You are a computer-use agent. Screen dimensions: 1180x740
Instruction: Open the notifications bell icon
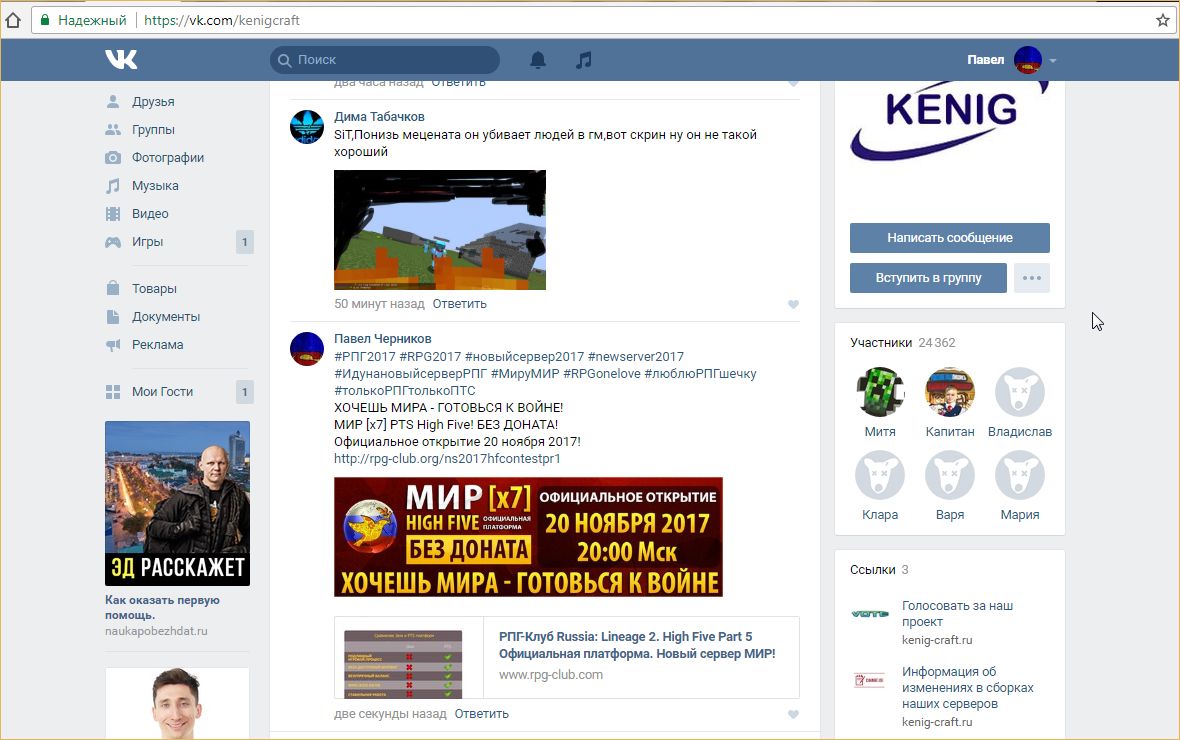(538, 60)
